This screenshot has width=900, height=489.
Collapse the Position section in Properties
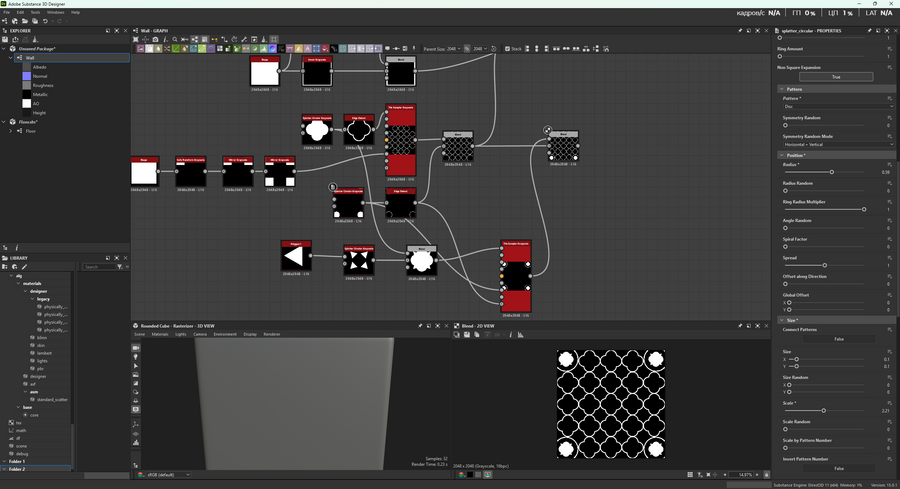pos(781,155)
